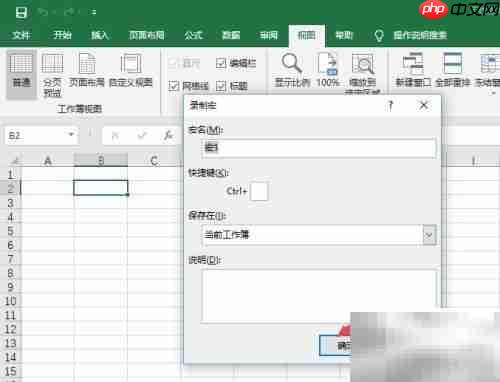Click the Name Box showing B2
This screenshot has width=500, height=382.
[x=36, y=136]
